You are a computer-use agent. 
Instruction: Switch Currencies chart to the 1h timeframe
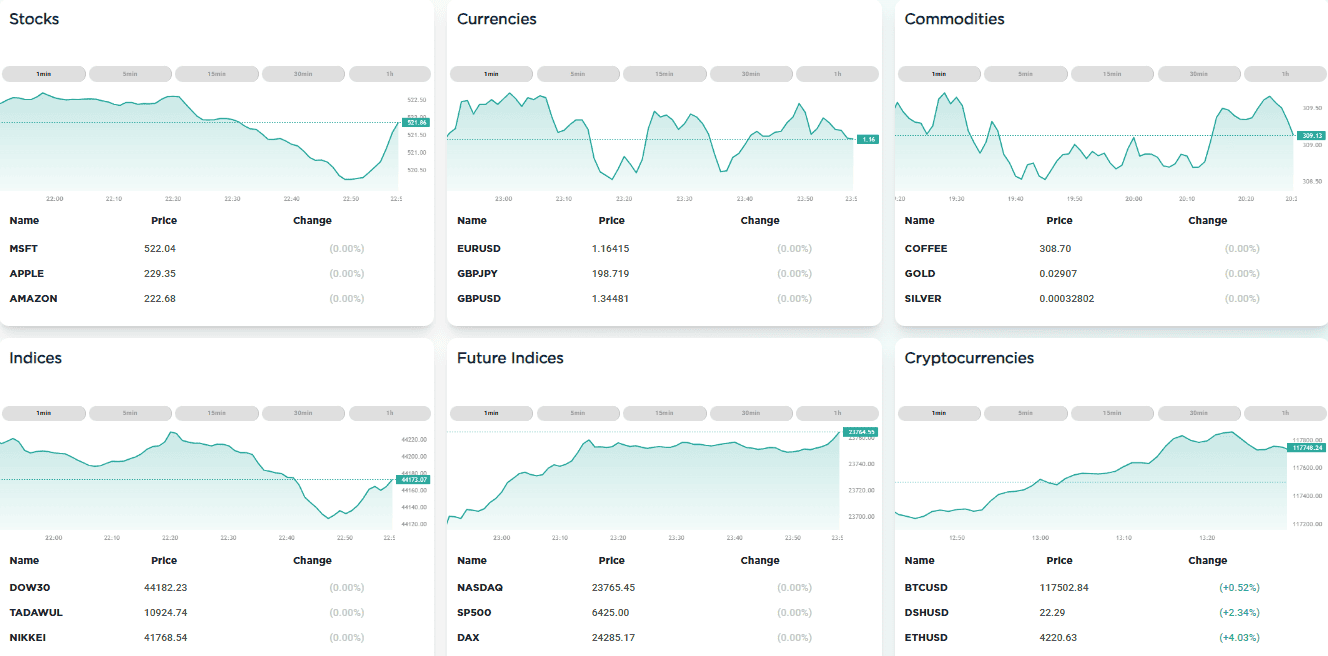pos(837,73)
